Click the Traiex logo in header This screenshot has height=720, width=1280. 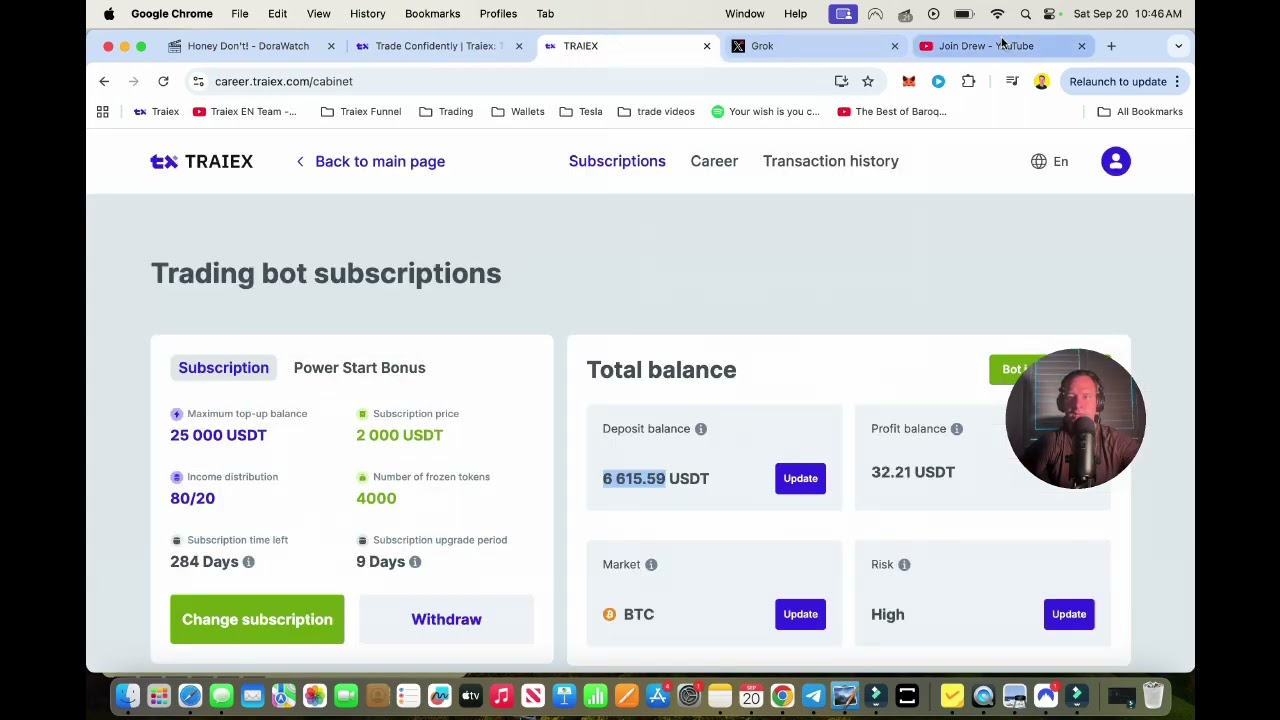201,161
